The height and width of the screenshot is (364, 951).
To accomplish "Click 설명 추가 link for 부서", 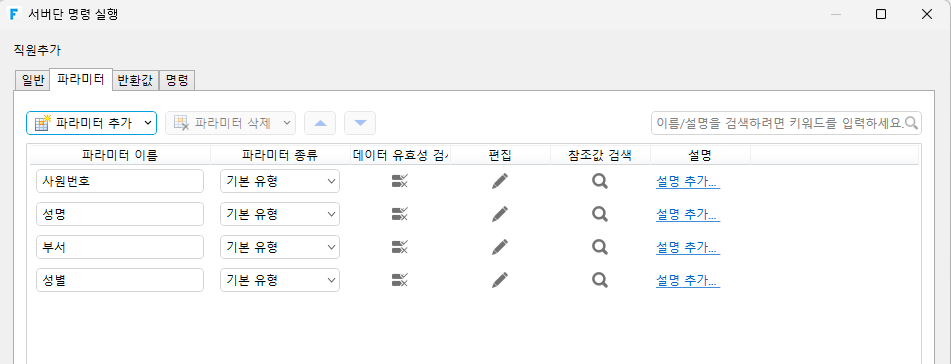I will [688, 247].
